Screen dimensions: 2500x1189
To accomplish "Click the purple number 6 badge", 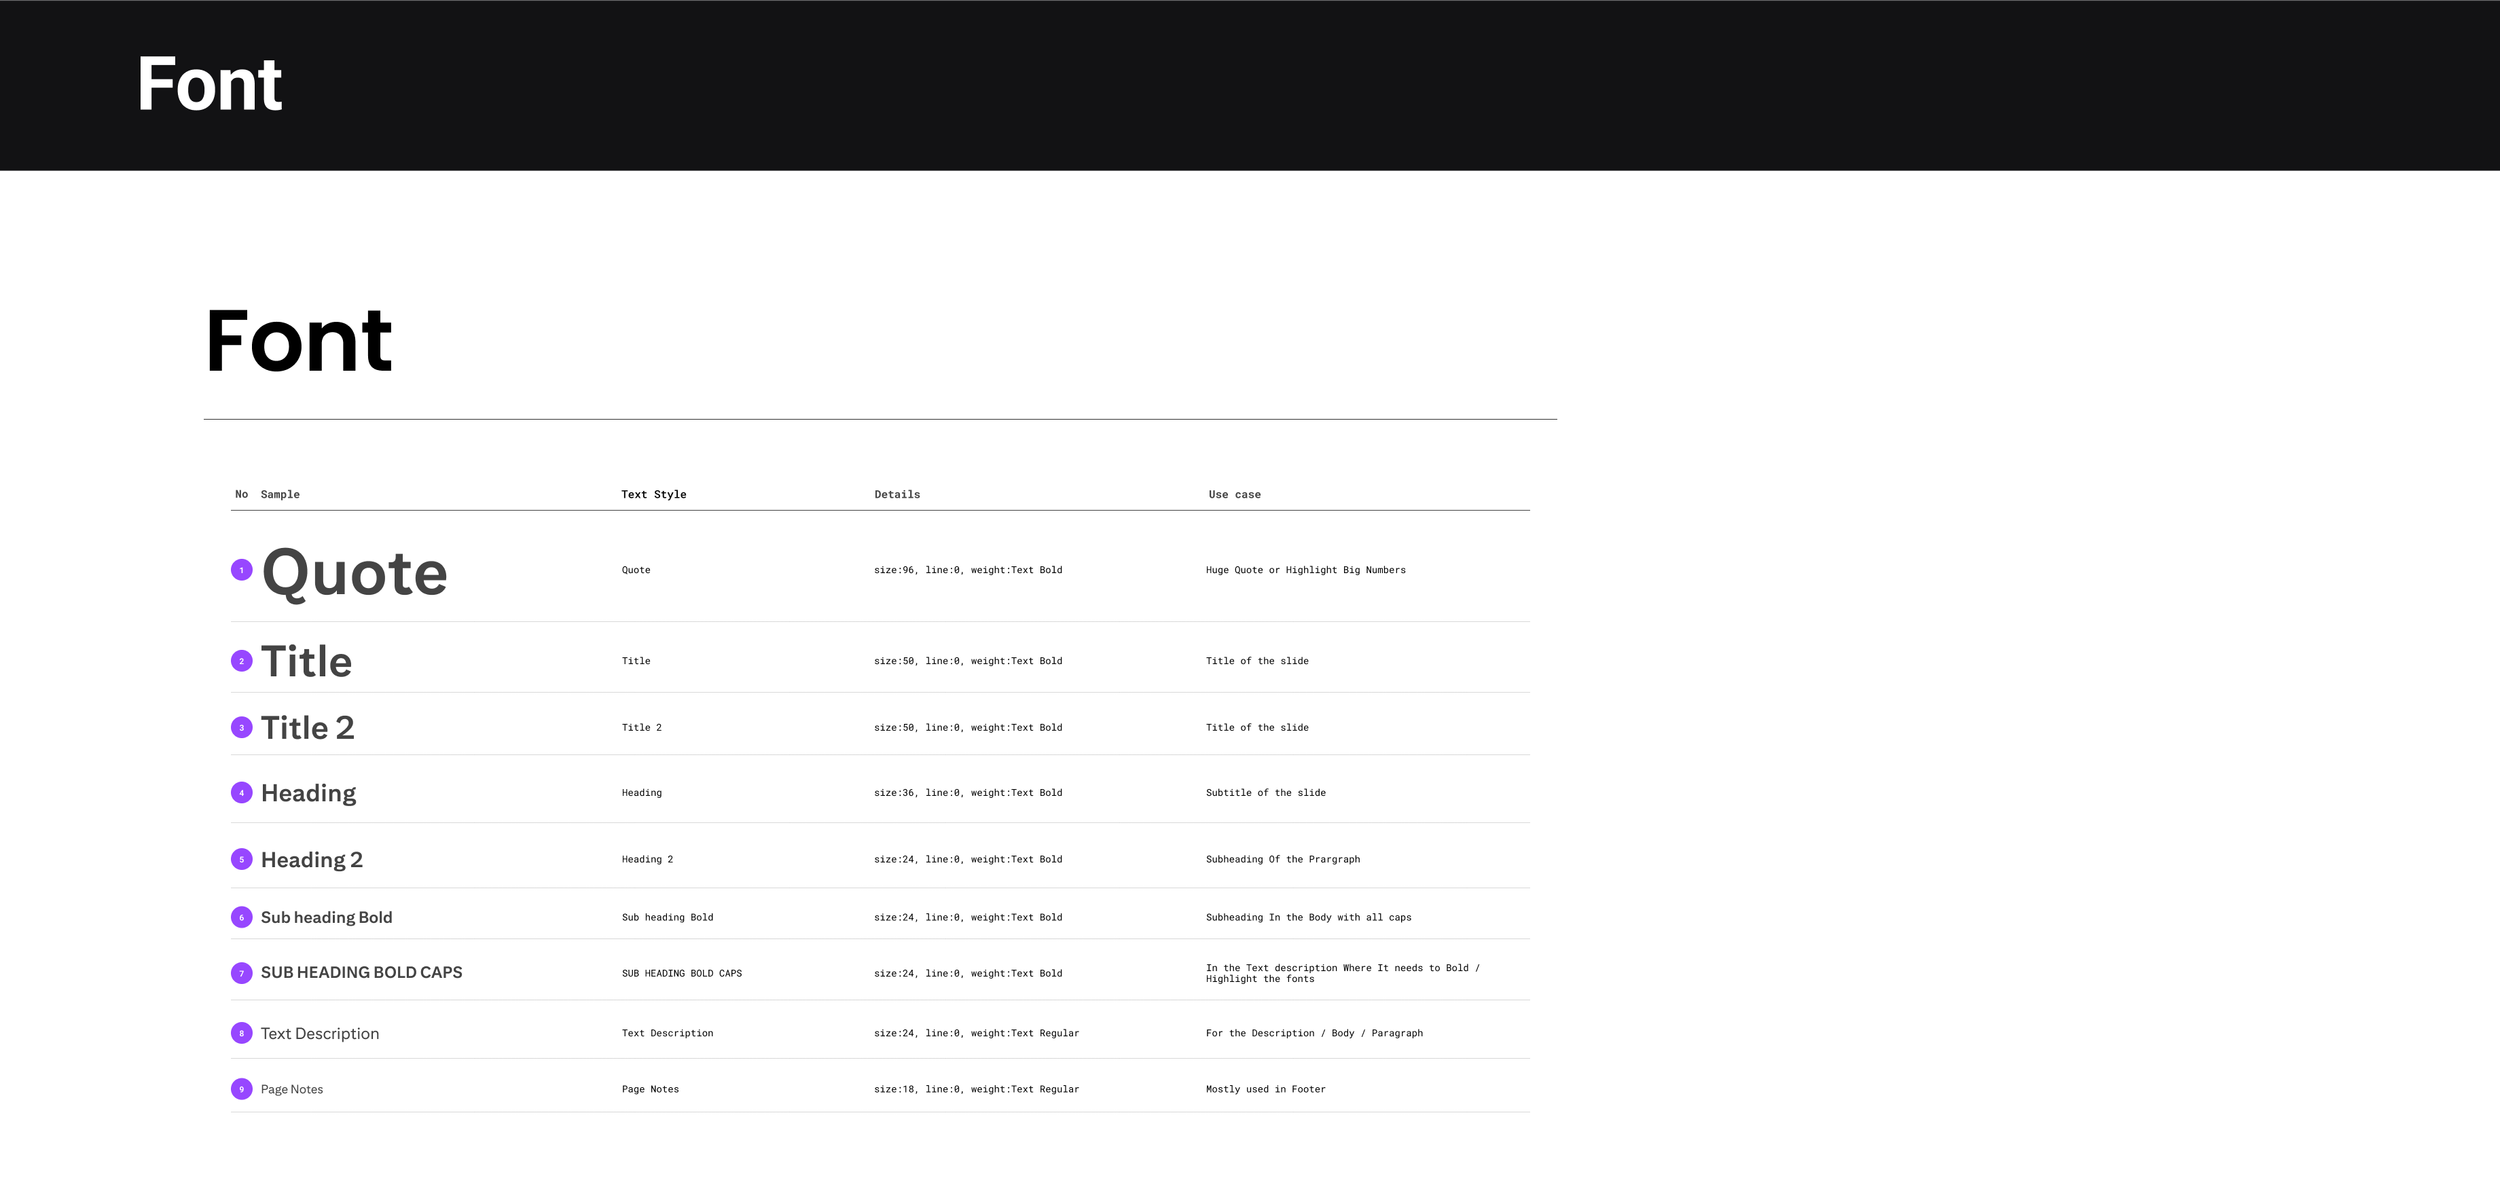I will coord(241,917).
